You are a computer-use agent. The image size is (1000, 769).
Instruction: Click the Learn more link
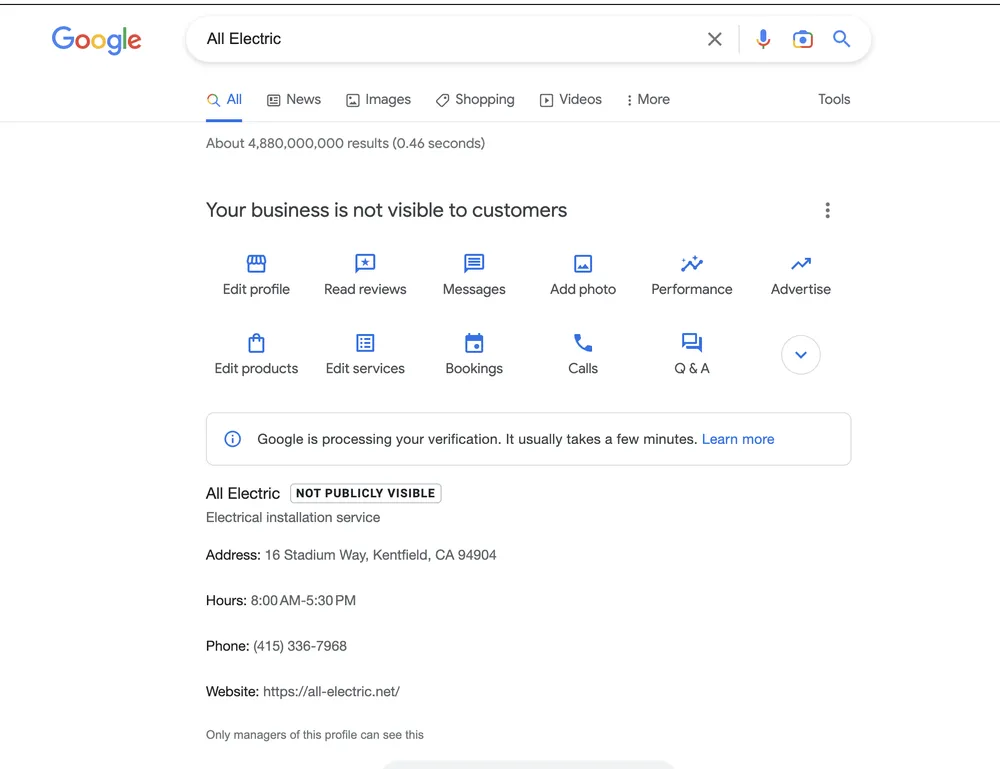click(x=738, y=439)
